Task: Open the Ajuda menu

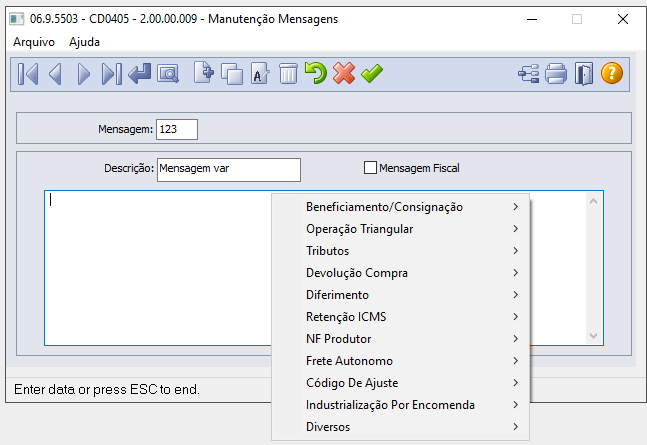Action: 84,42
